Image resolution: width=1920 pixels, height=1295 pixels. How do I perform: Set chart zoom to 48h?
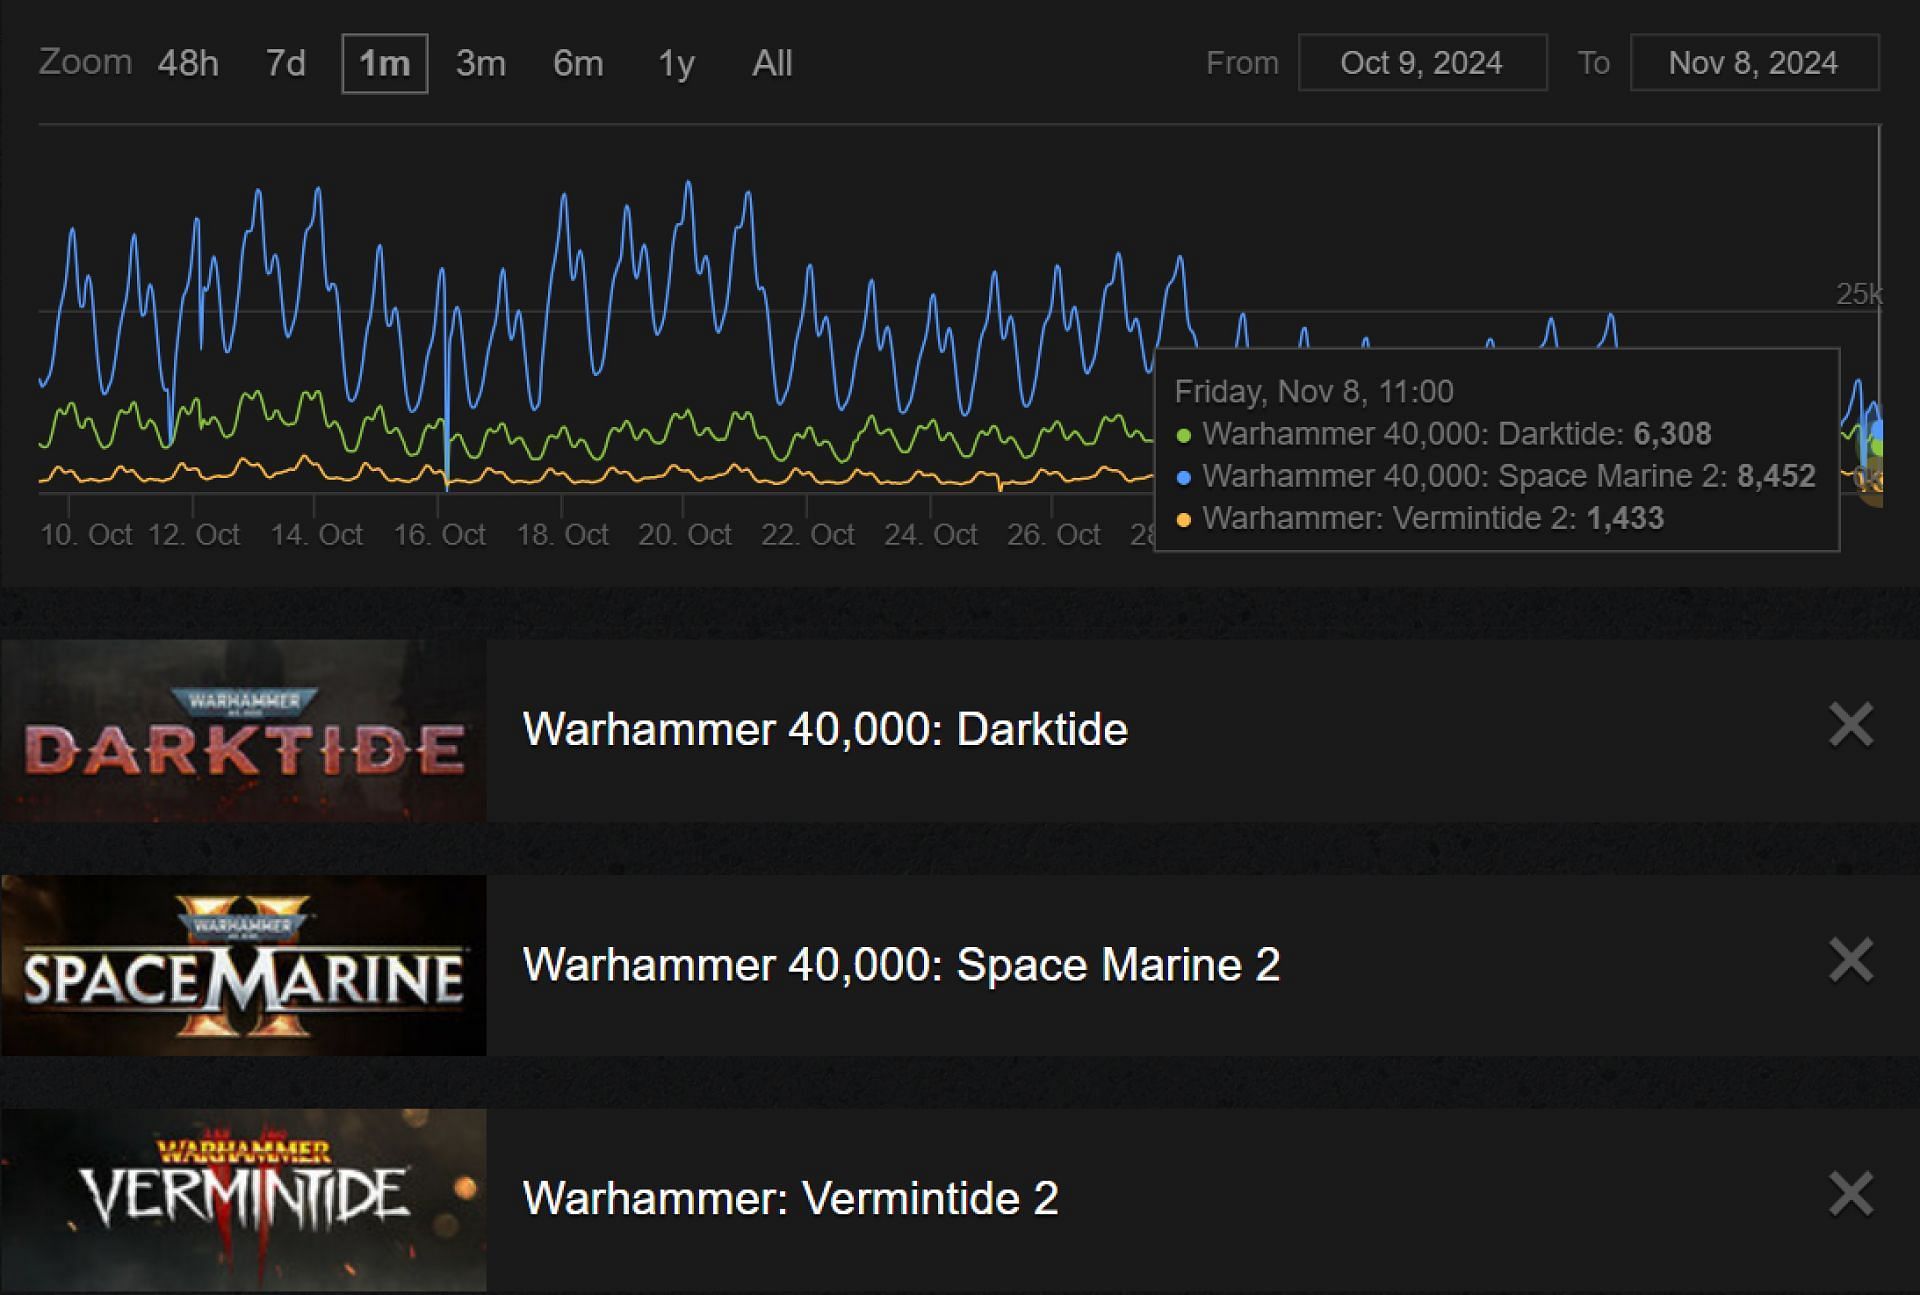(x=188, y=63)
